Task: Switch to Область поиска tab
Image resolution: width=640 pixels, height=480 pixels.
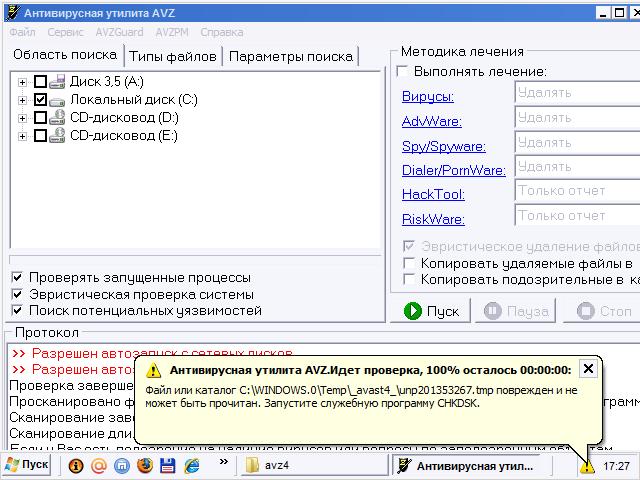Action: point(65,55)
